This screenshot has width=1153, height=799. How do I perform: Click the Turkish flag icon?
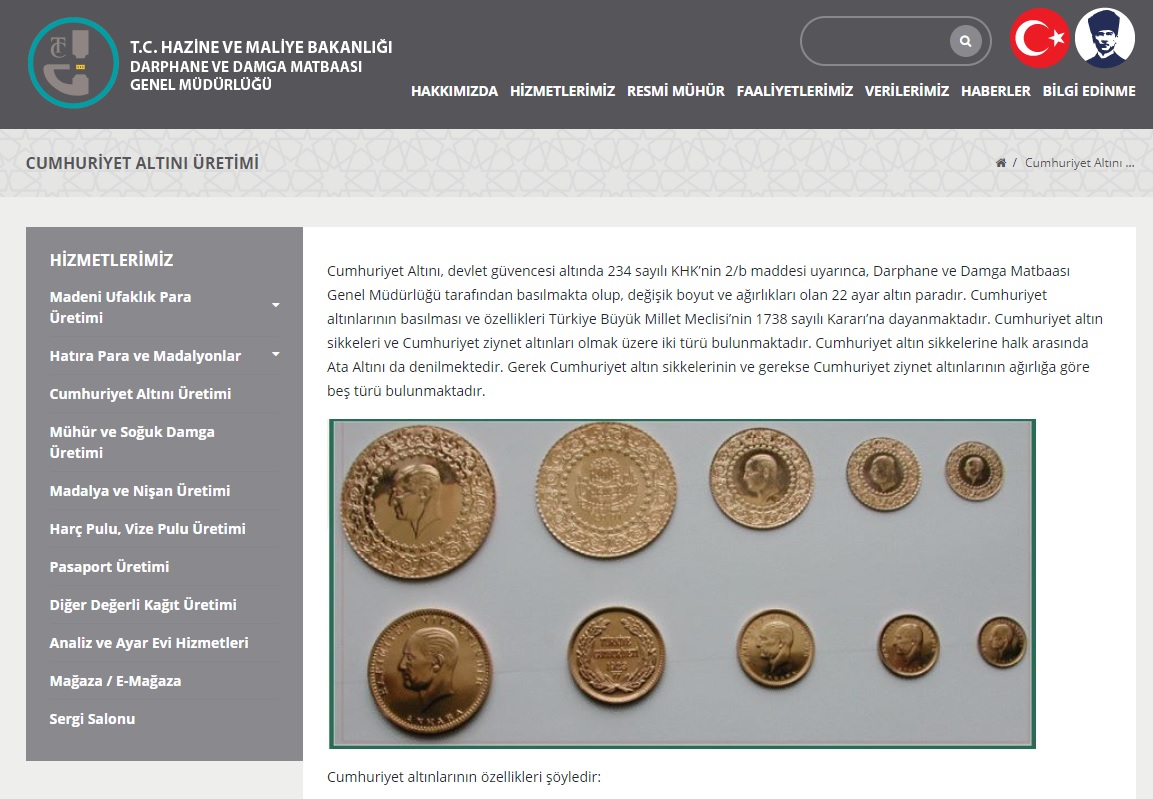pos(1040,39)
